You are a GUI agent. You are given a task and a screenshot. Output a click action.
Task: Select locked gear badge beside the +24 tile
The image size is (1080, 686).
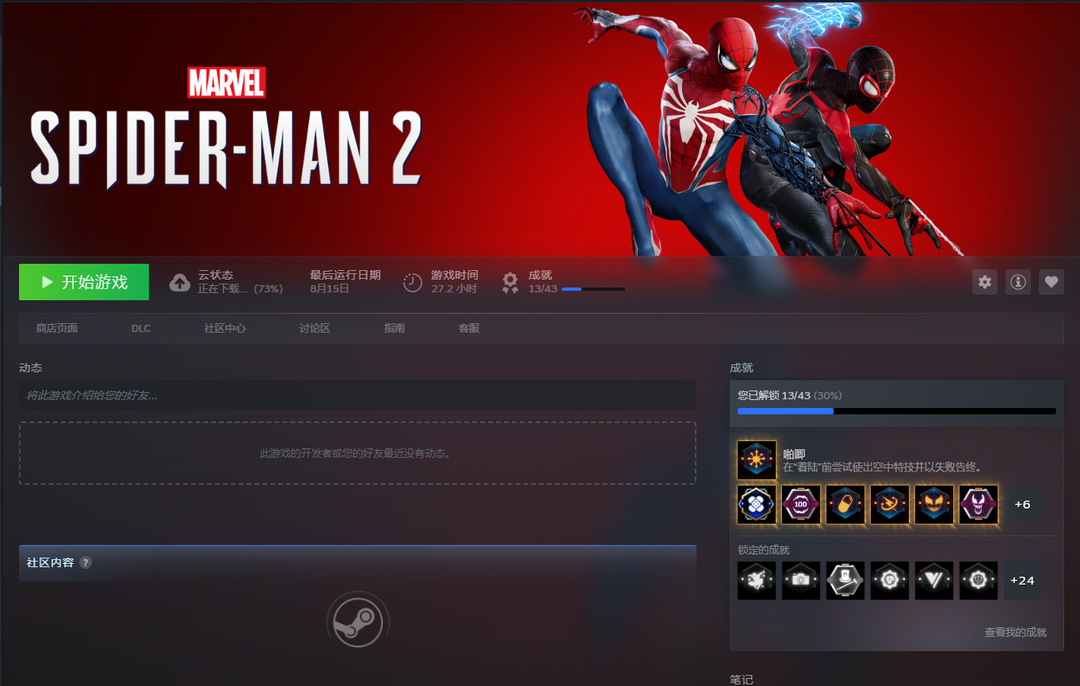[x=978, y=581]
